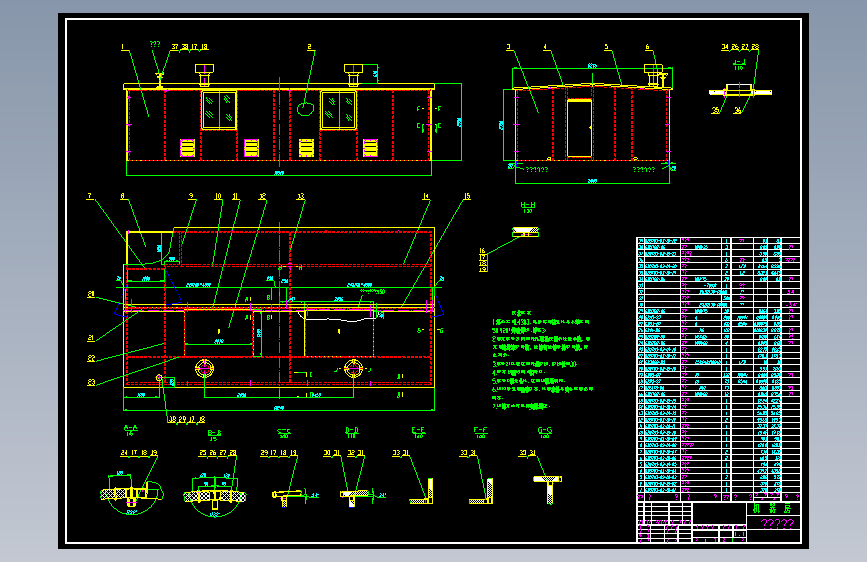
Task: Select callout number 7 on plan view
Action: [90, 196]
